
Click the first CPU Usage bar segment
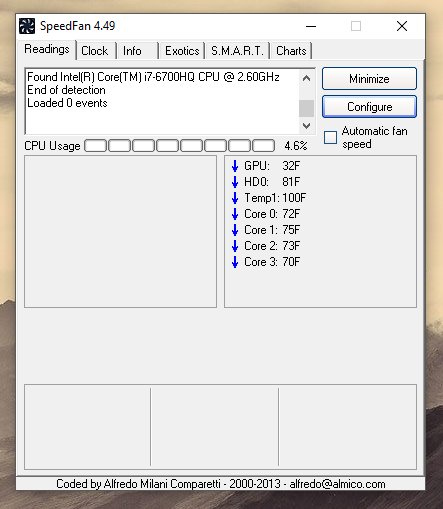click(96, 146)
